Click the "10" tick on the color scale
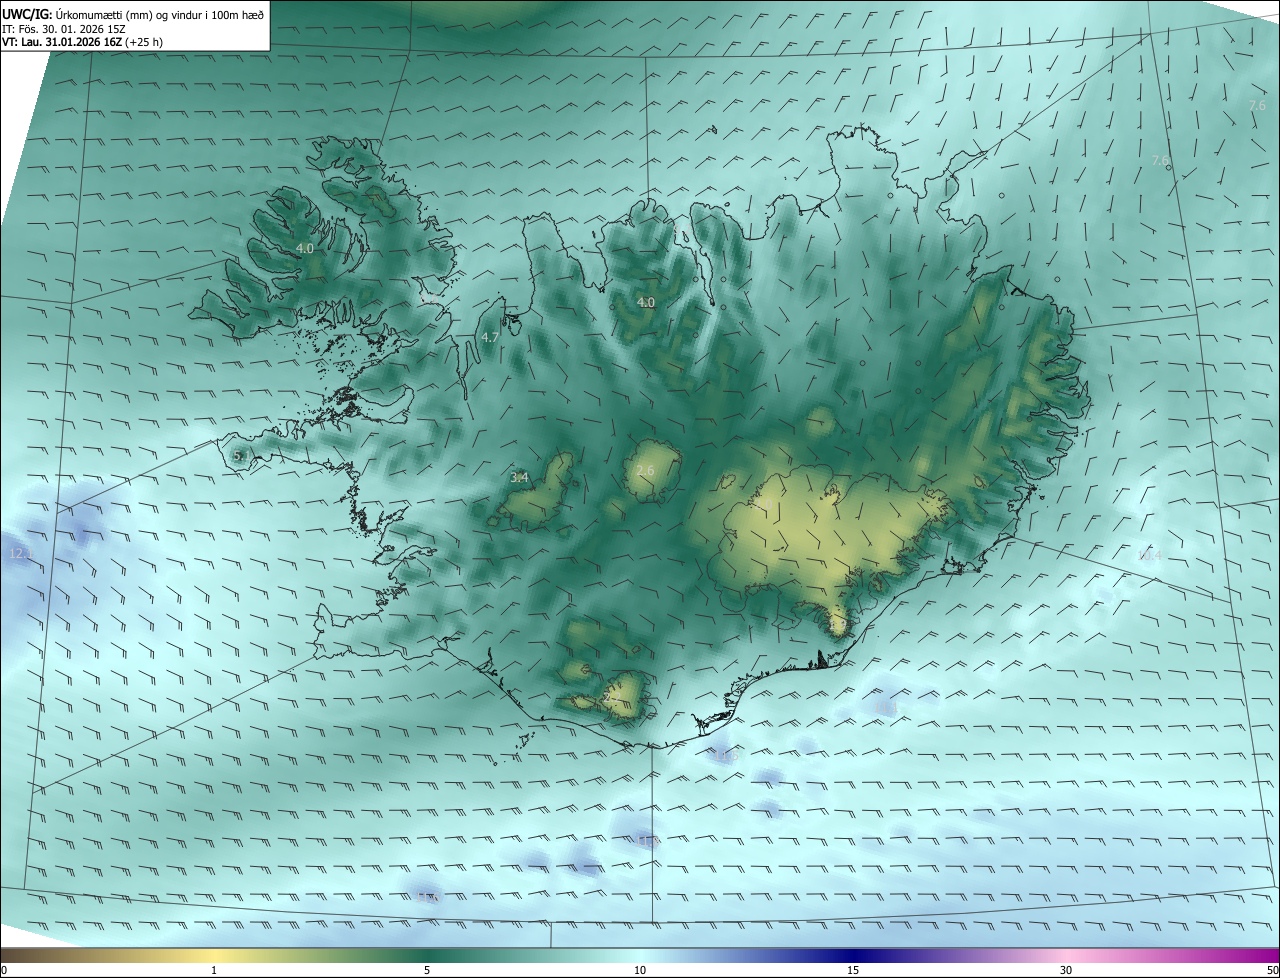 [640, 970]
